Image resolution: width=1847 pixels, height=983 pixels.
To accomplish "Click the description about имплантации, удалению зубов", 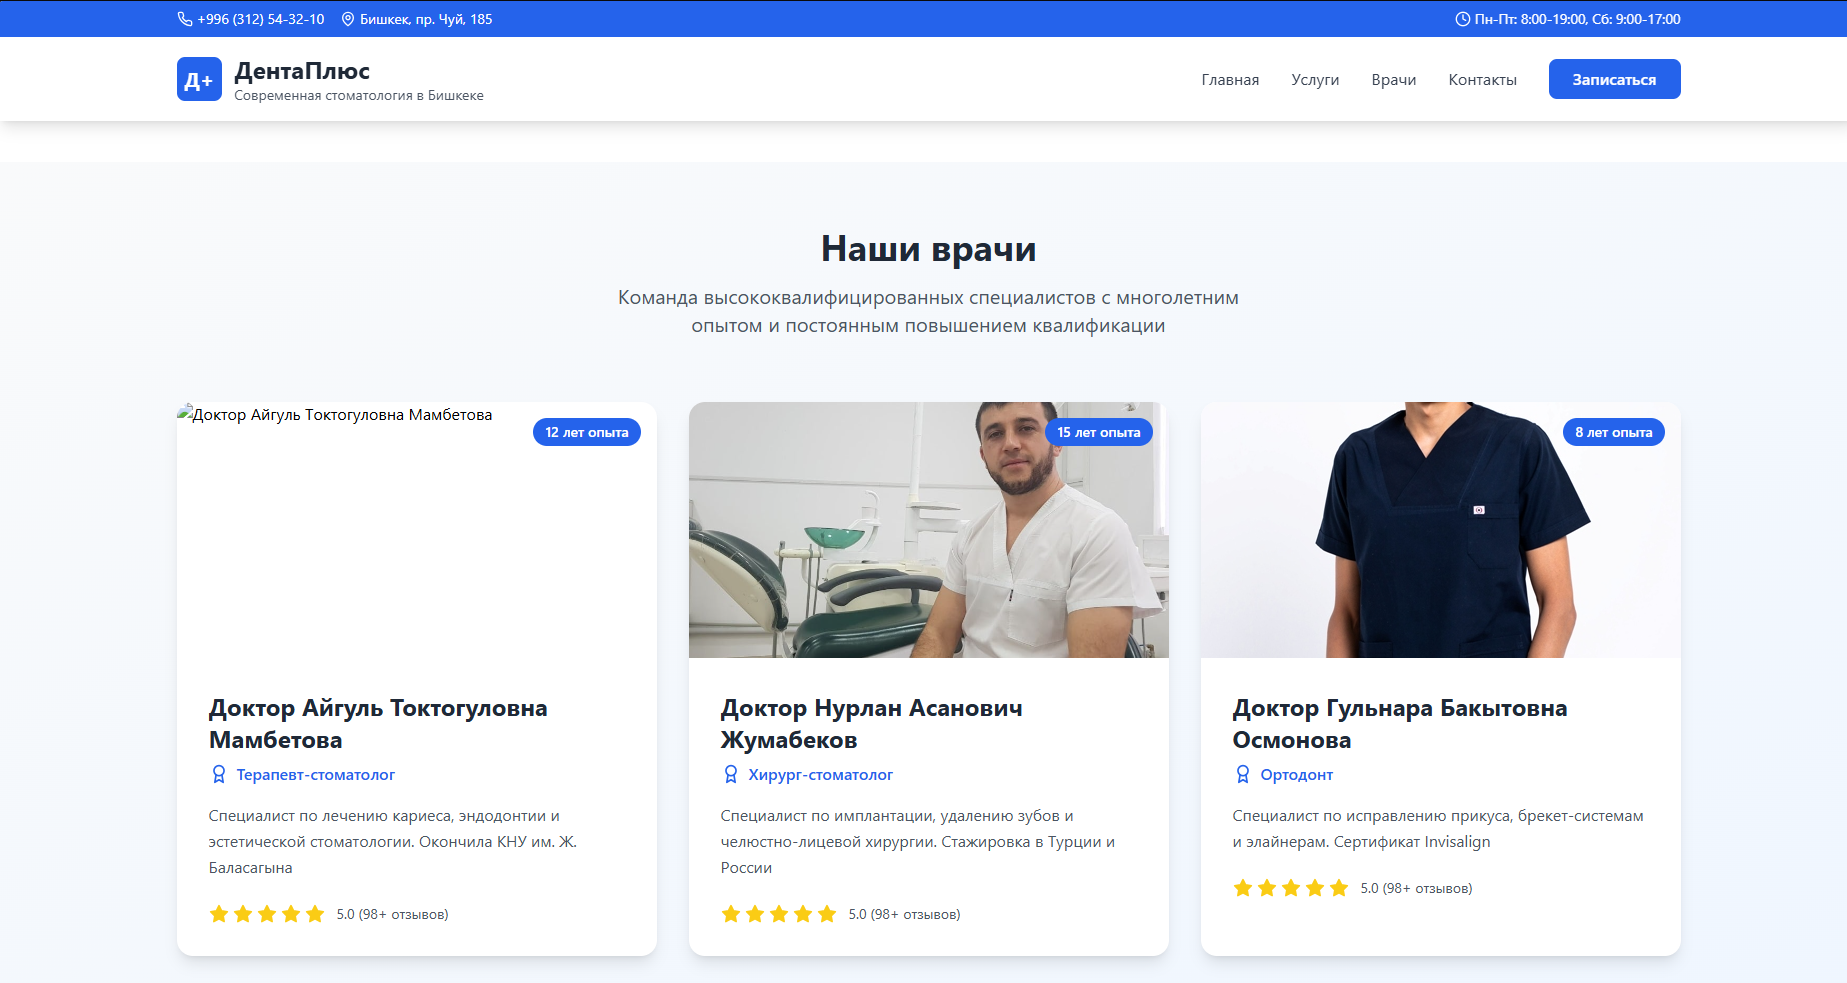I will click(918, 842).
